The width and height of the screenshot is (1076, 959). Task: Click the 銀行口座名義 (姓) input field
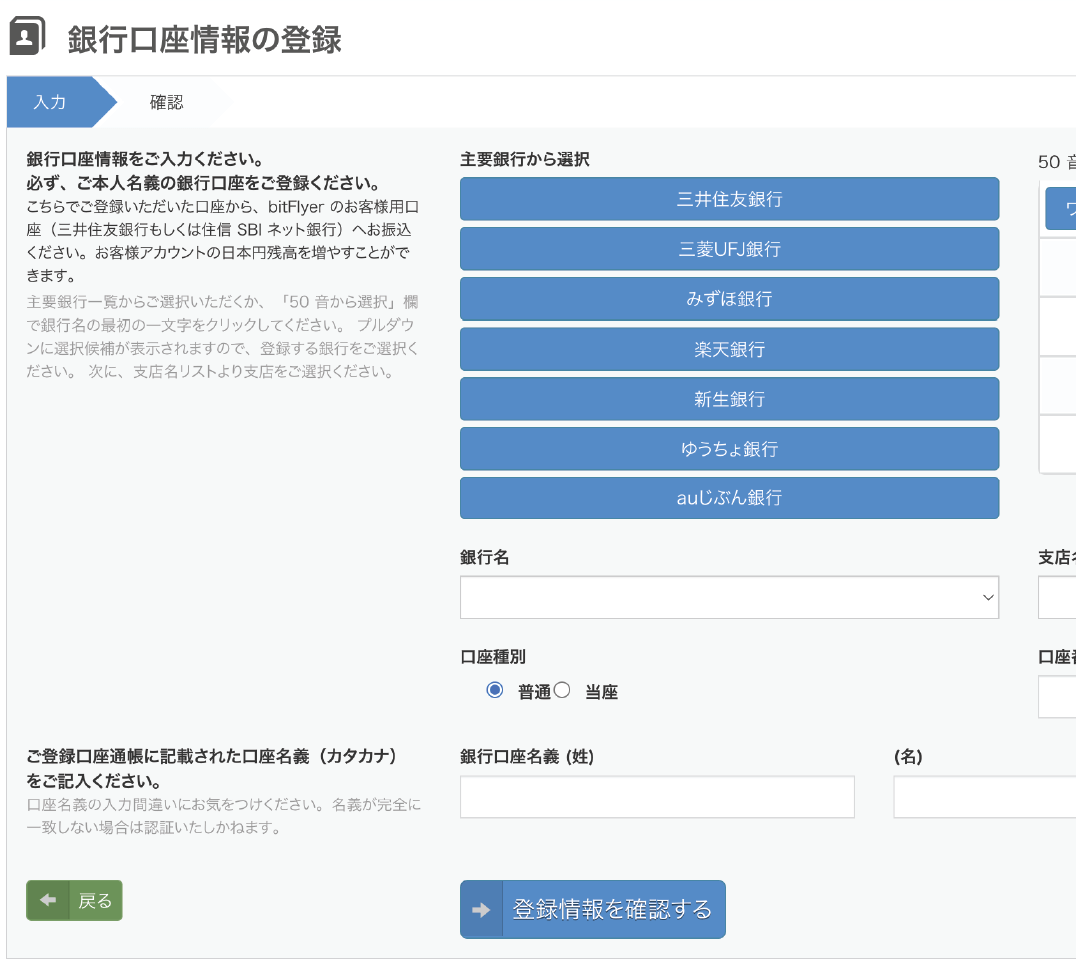point(657,797)
